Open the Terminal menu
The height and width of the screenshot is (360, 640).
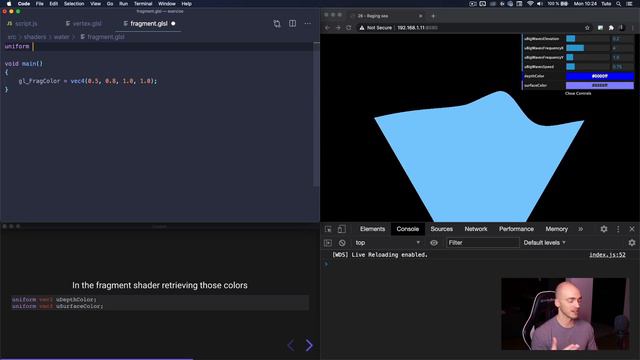143,4
